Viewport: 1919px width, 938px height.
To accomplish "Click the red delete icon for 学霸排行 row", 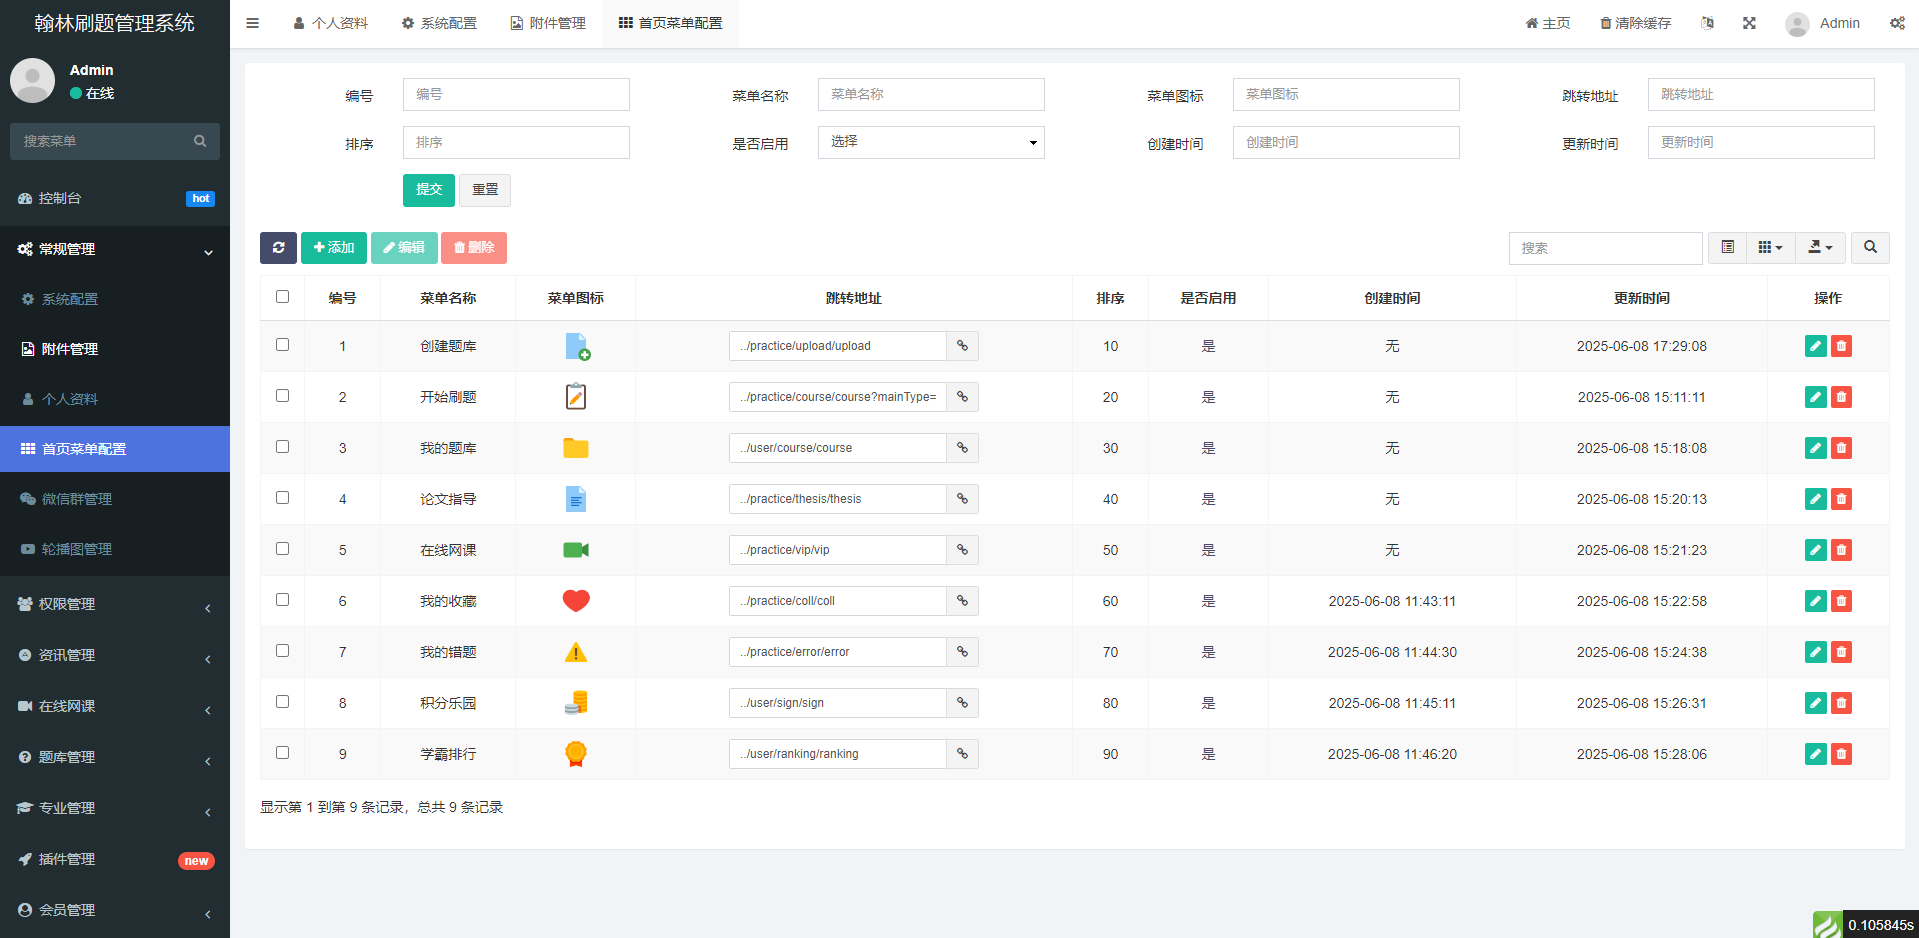I will 1841,754.
